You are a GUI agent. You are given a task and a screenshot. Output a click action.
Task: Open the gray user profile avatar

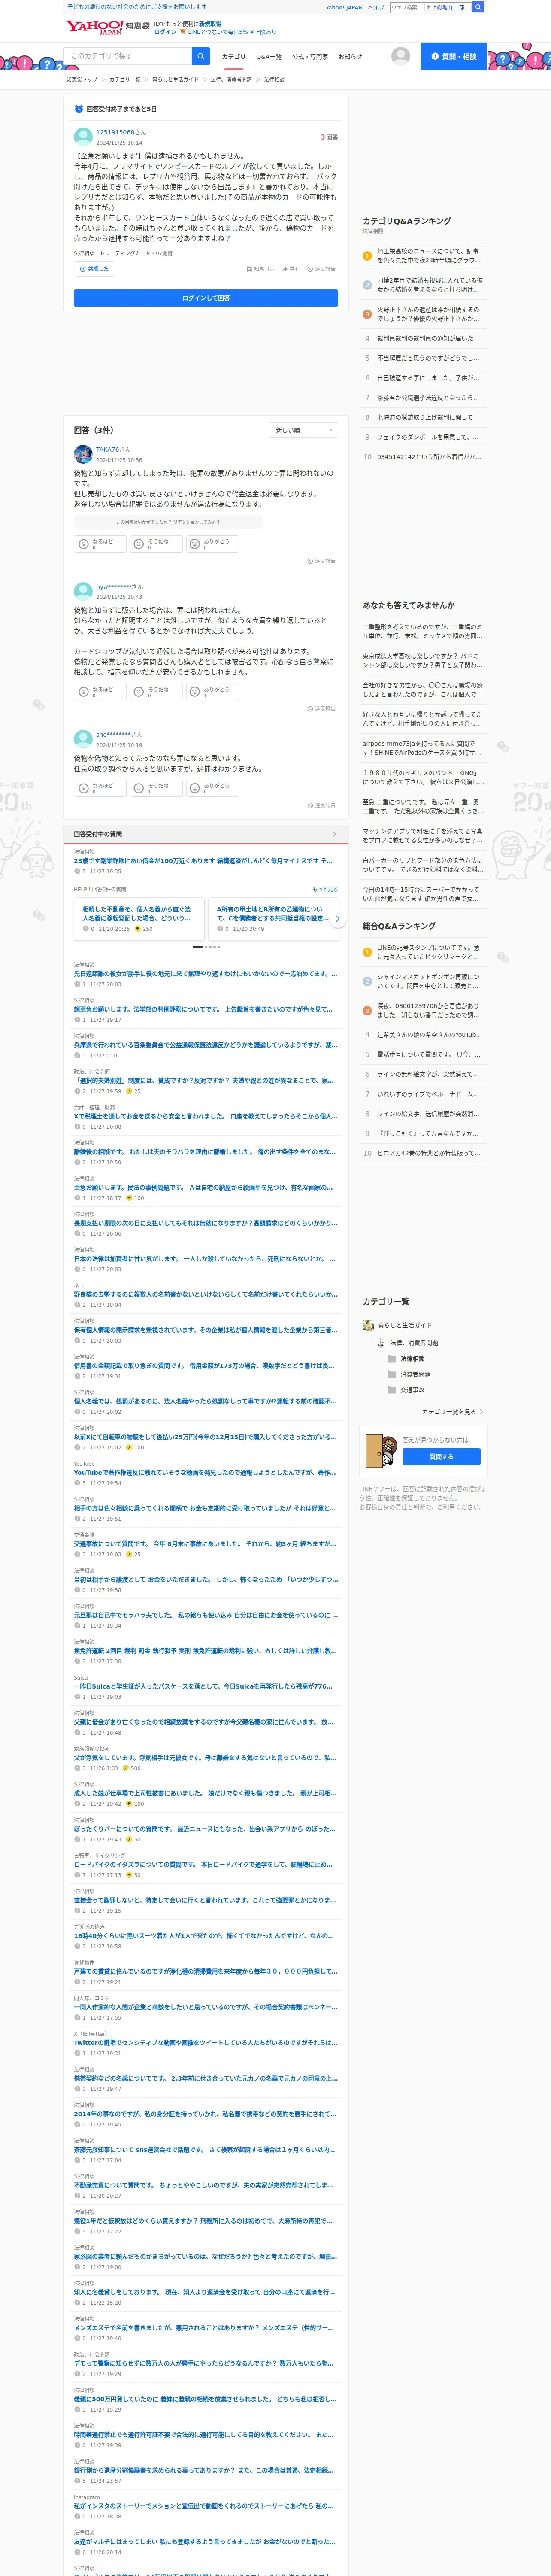tap(400, 56)
